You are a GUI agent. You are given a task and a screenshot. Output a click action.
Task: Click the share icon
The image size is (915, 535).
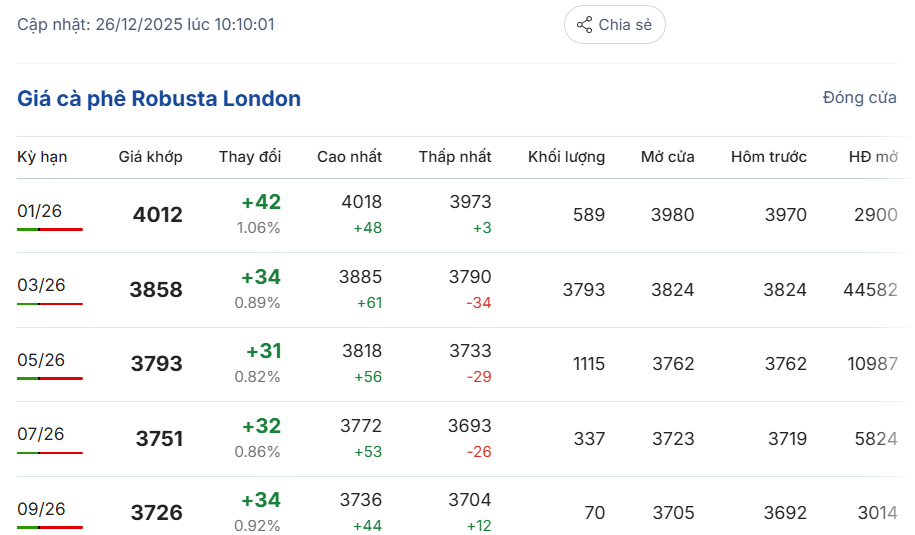point(584,25)
